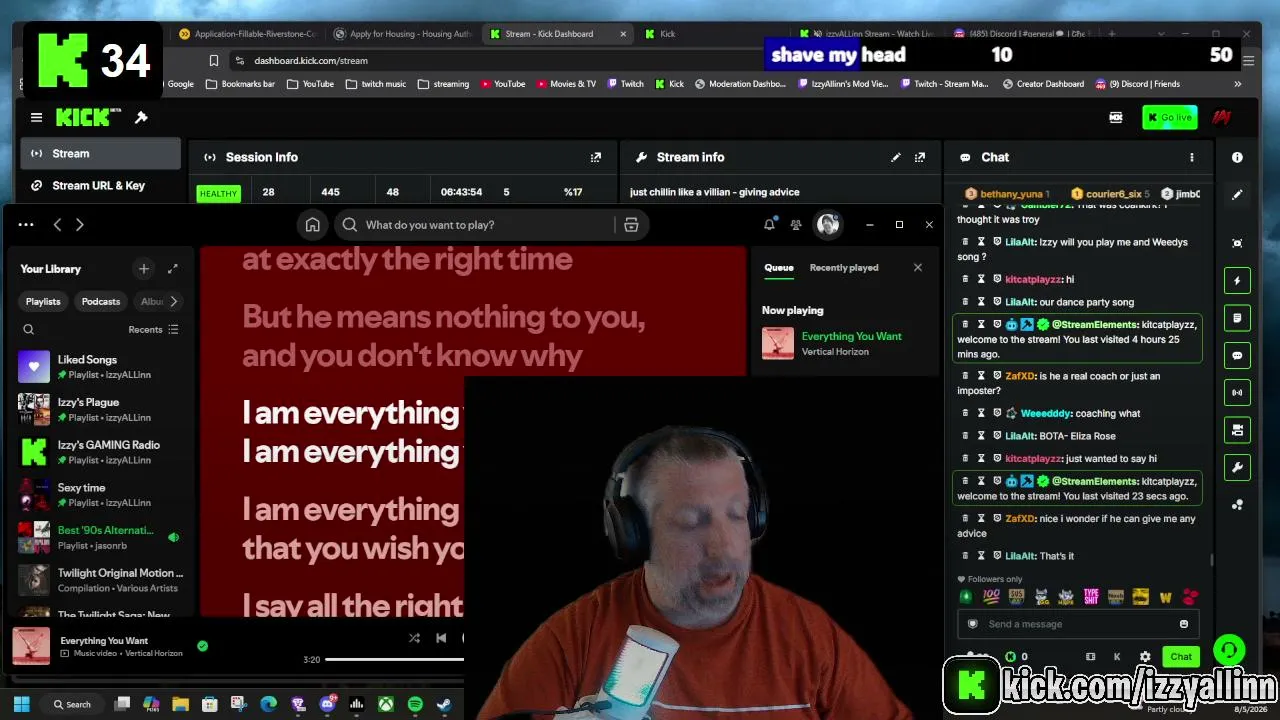This screenshot has width=1280, height=720.
Task: Open the Spotify profile avatar menu
Action: pos(828,225)
